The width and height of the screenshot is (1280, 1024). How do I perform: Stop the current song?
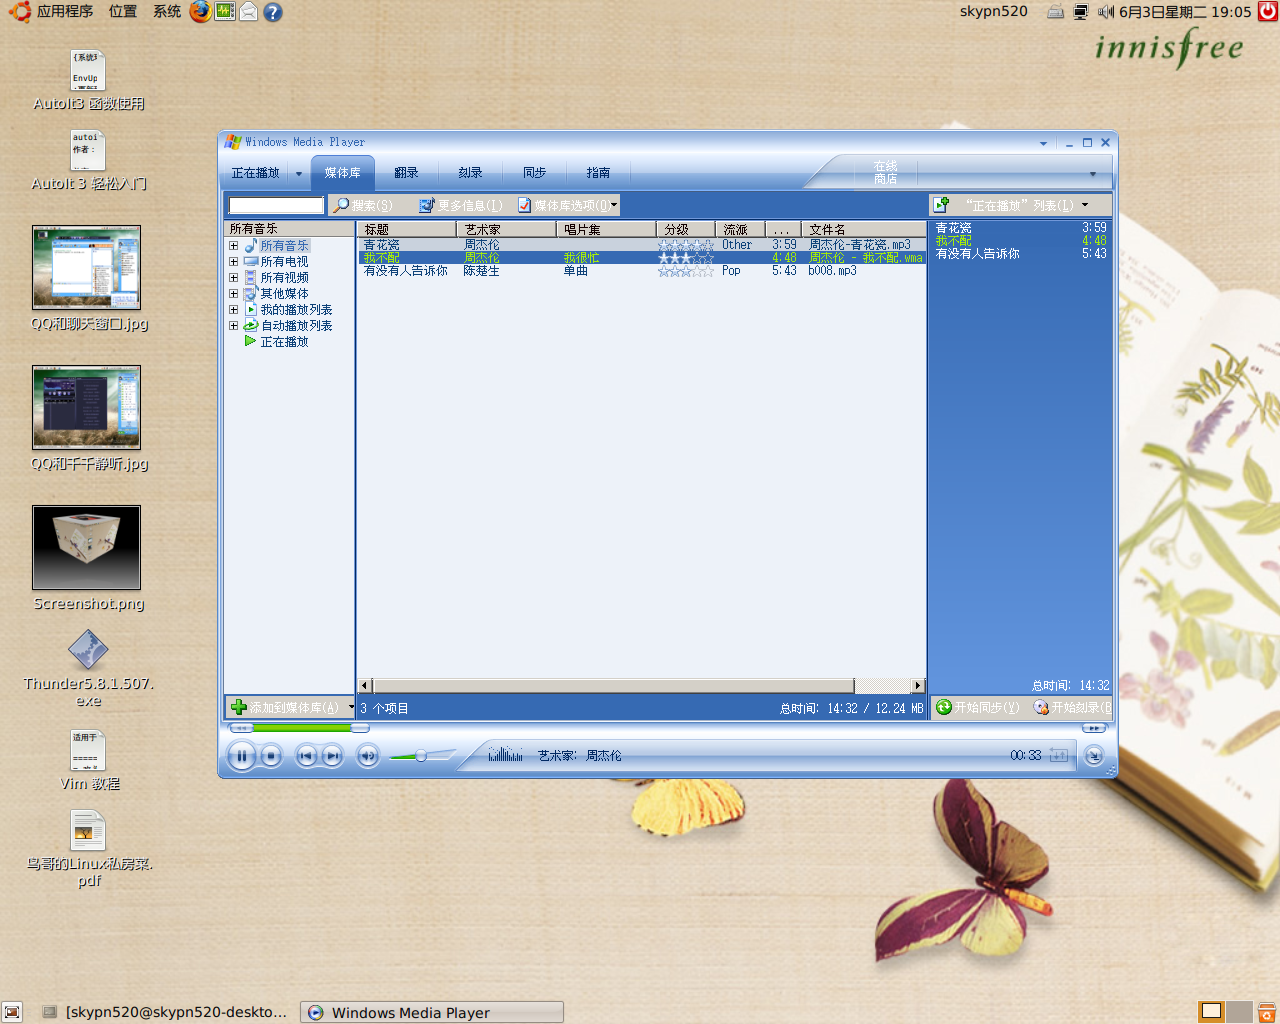click(x=270, y=756)
